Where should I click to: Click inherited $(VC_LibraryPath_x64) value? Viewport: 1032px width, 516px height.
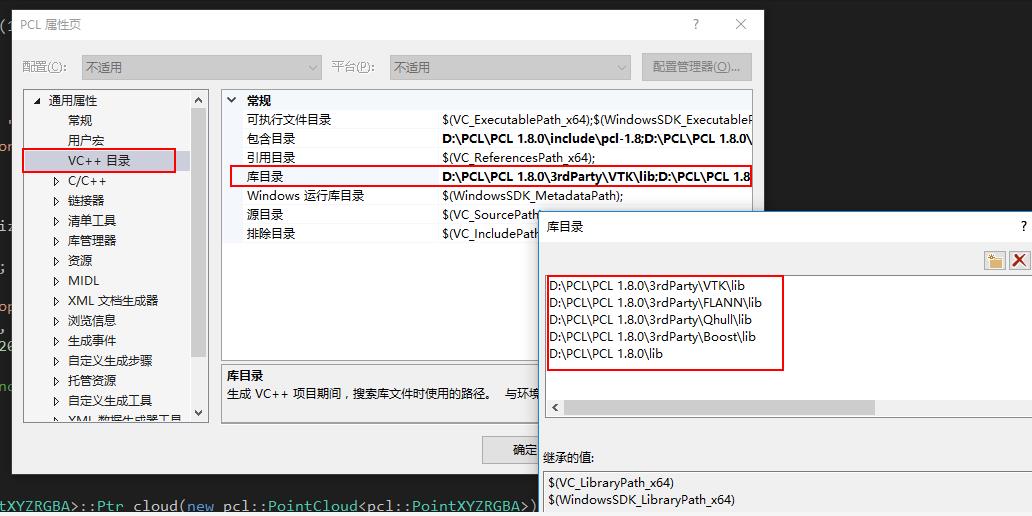tap(611, 482)
